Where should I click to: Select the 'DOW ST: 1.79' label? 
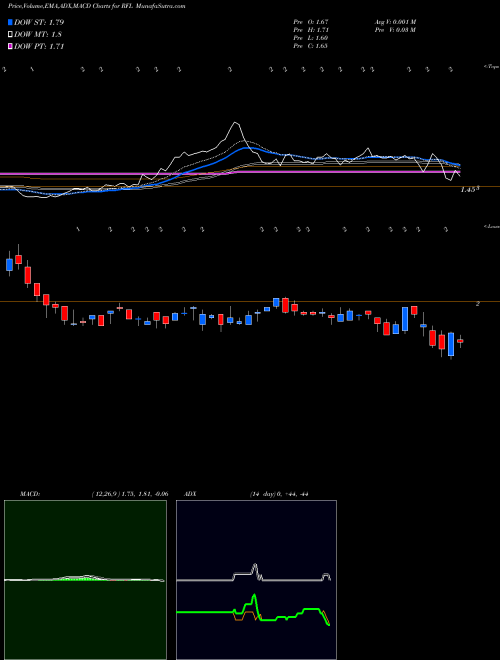39,22
